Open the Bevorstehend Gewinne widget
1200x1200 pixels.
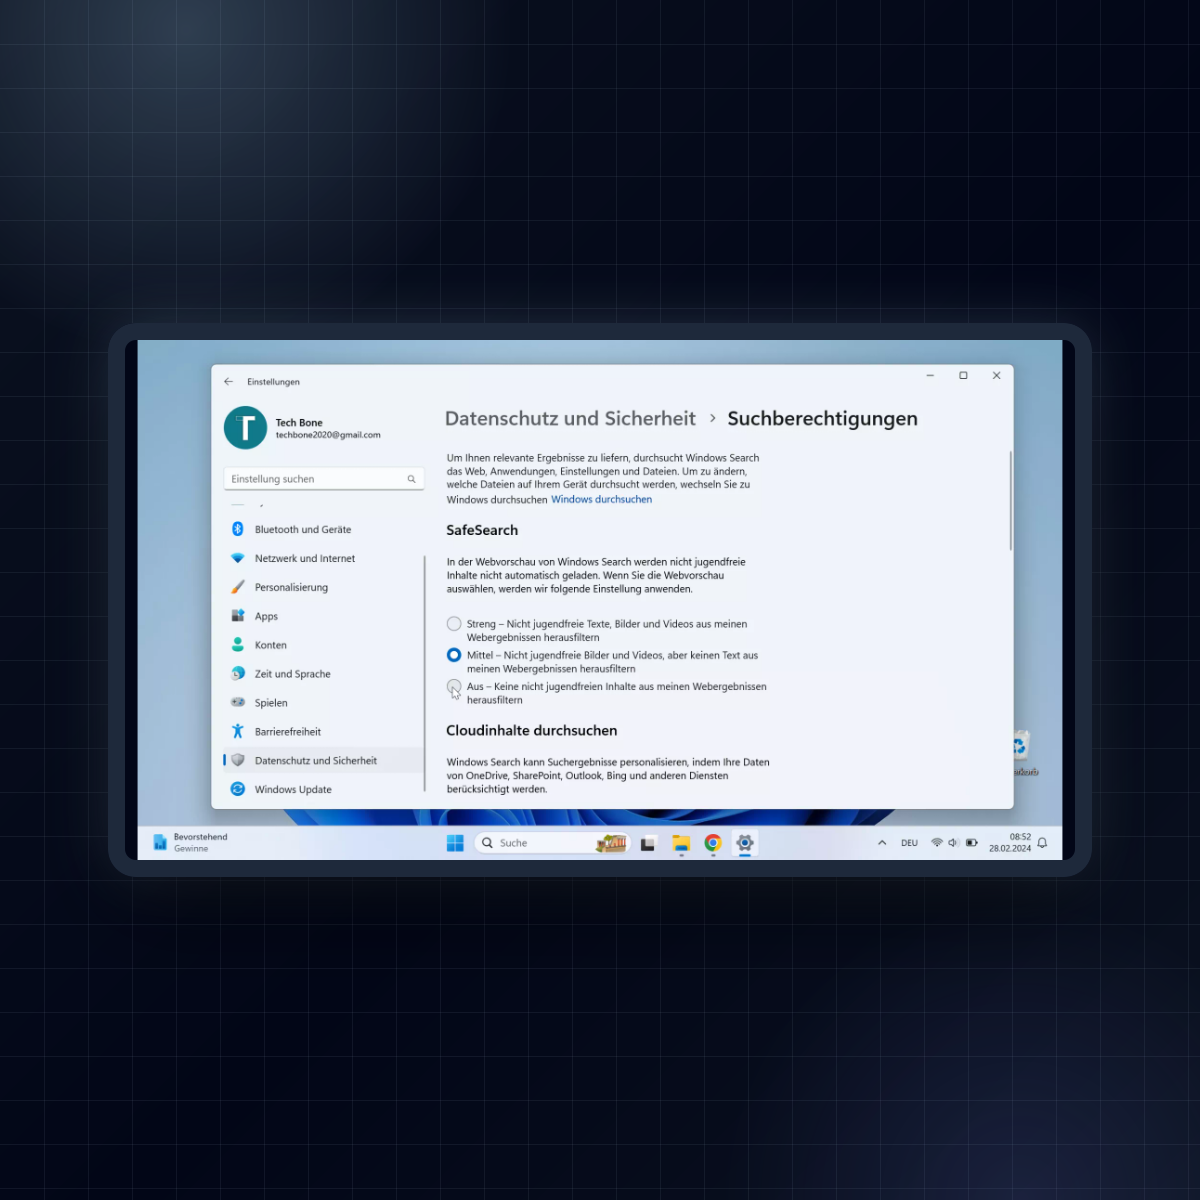(190, 842)
